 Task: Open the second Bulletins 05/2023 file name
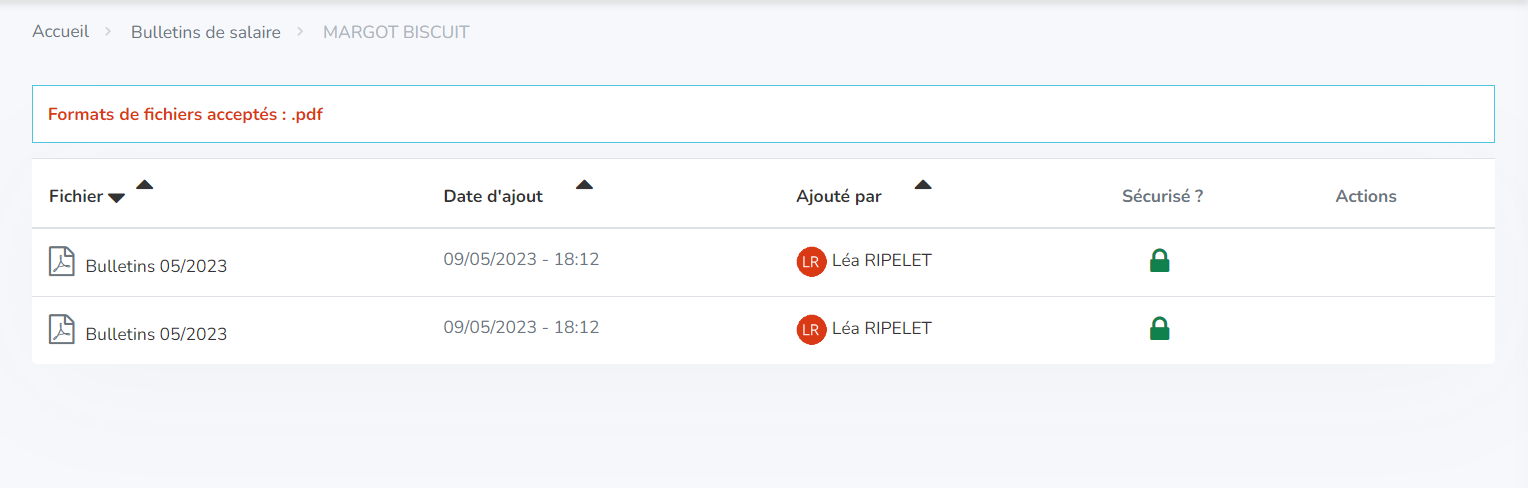[x=156, y=334]
